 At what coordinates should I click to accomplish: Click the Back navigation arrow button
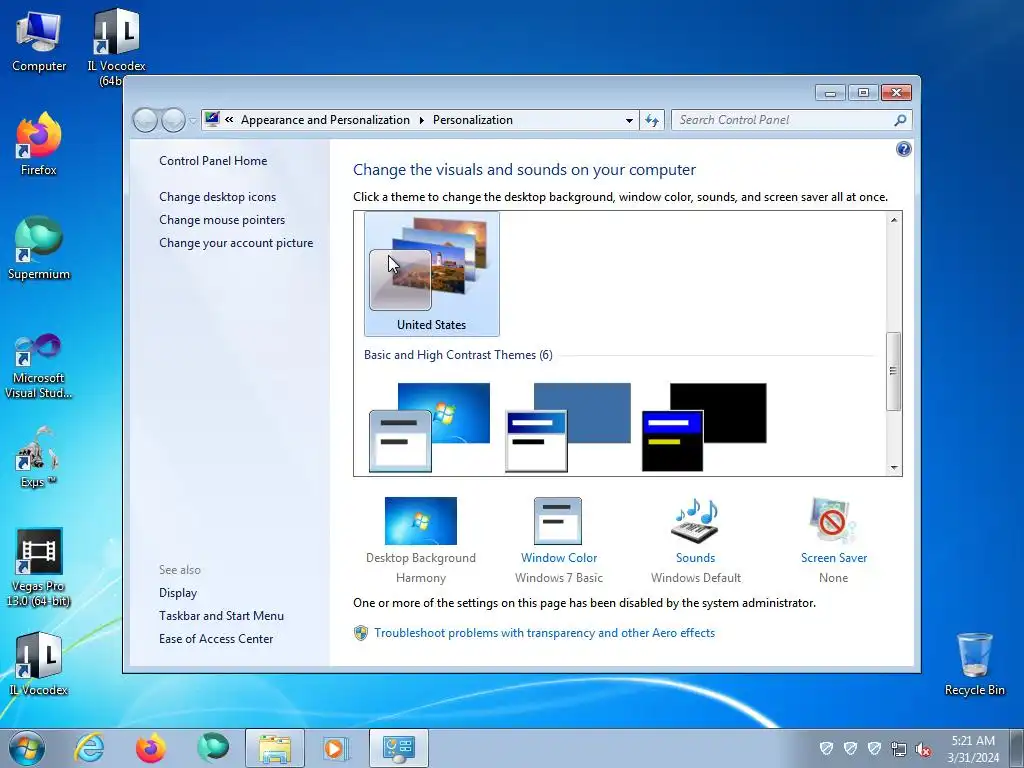[145, 120]
